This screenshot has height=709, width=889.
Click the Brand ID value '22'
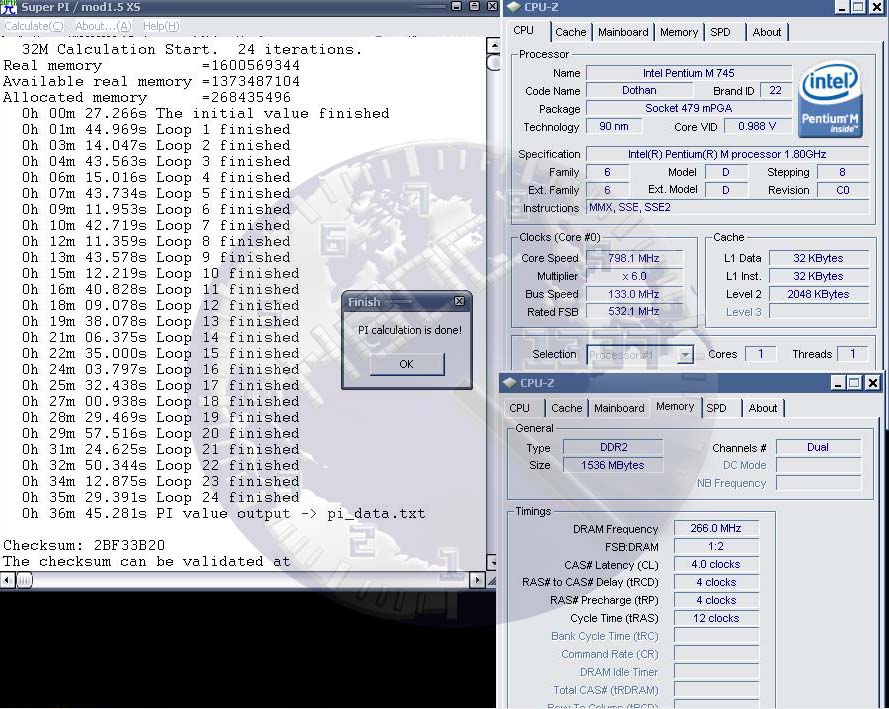[x=775, y=90]
